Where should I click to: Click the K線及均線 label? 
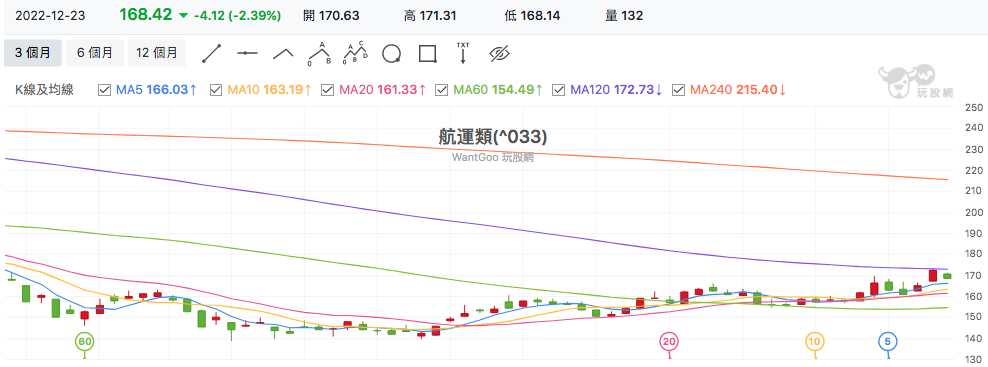[x=44, y=90]
